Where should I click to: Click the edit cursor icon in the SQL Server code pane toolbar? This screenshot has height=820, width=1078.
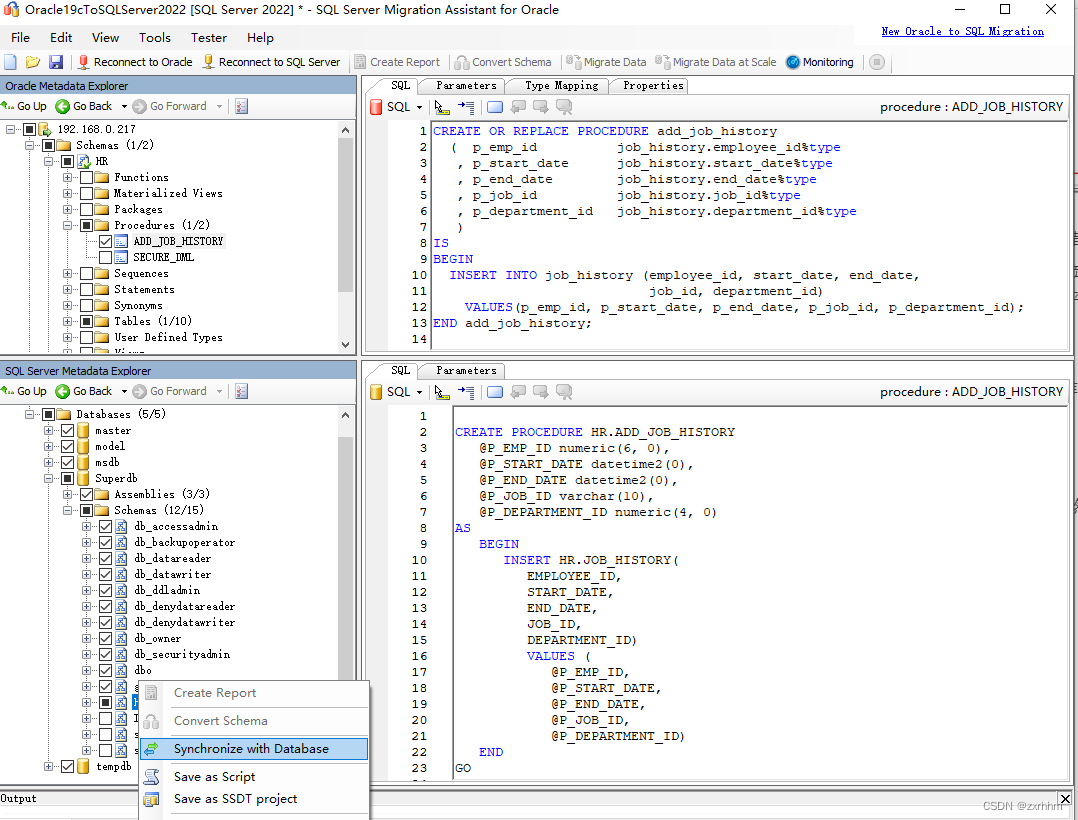(442, 392)
